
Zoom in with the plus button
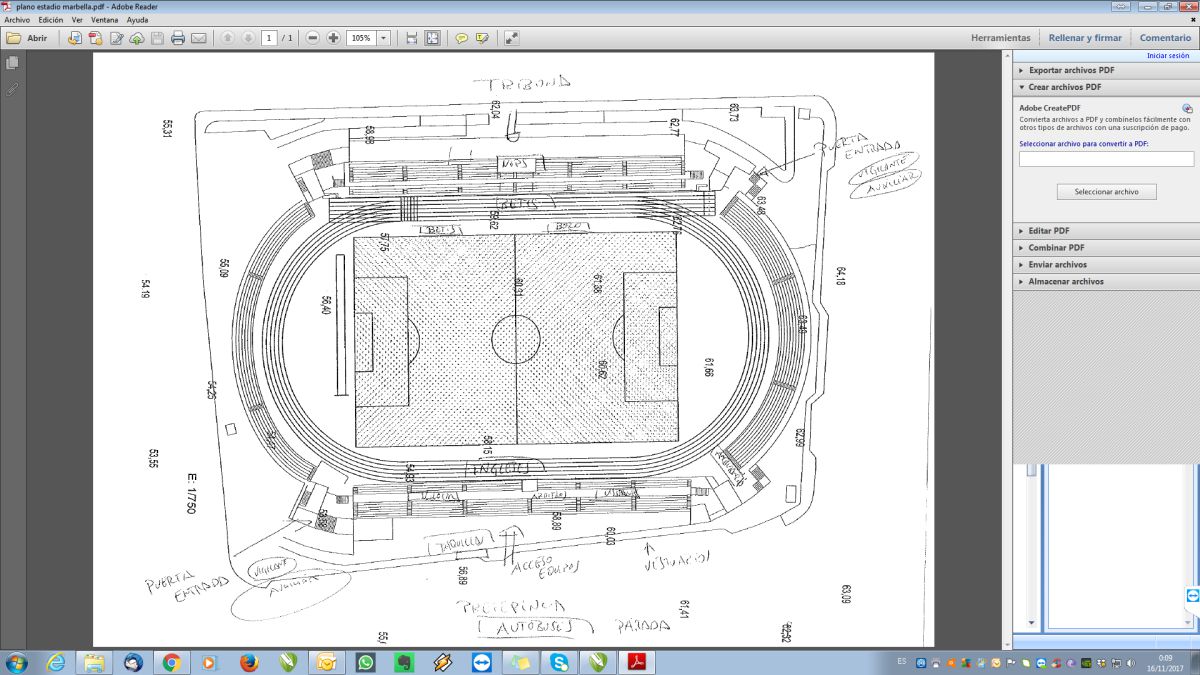pyautogui.click(x=333, y=38)
